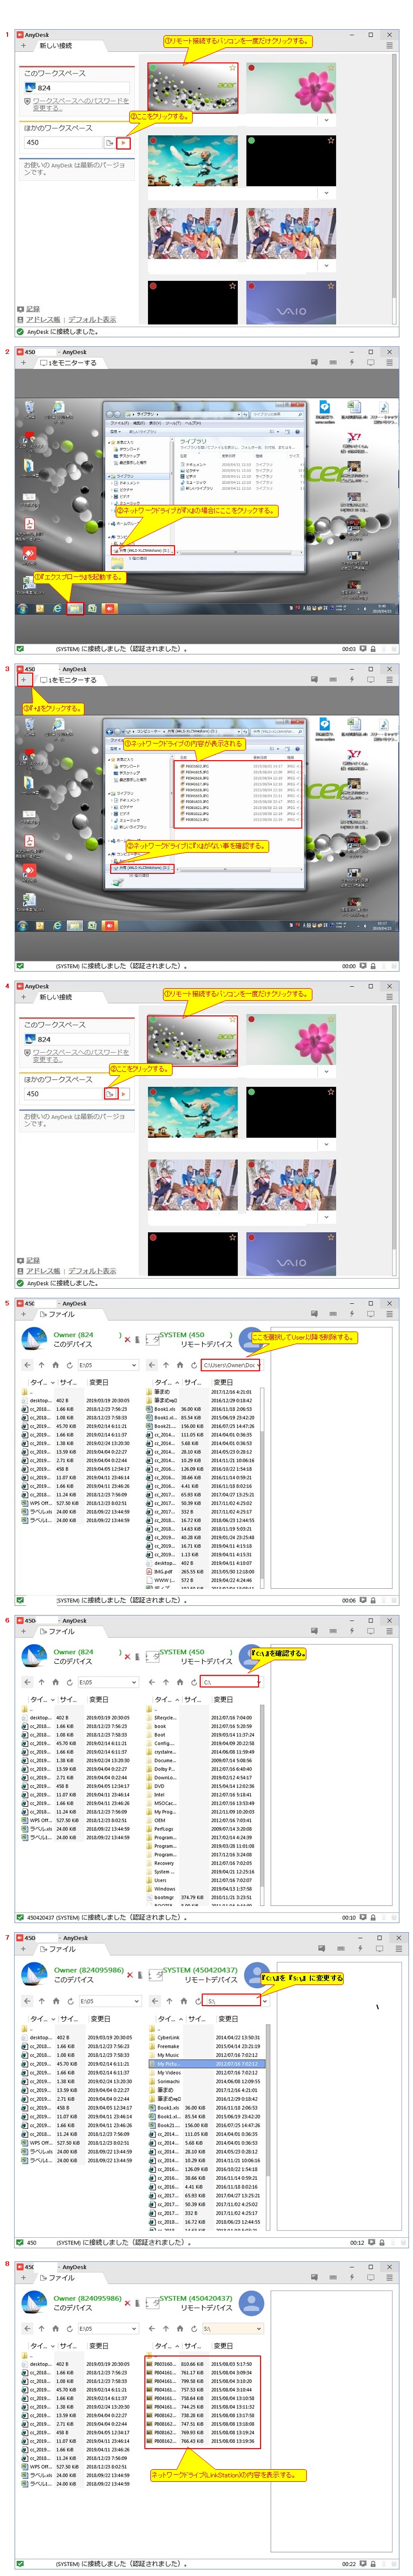
Task: Go back in the local pane, 00:10 session
Action: click(27, 1682)
